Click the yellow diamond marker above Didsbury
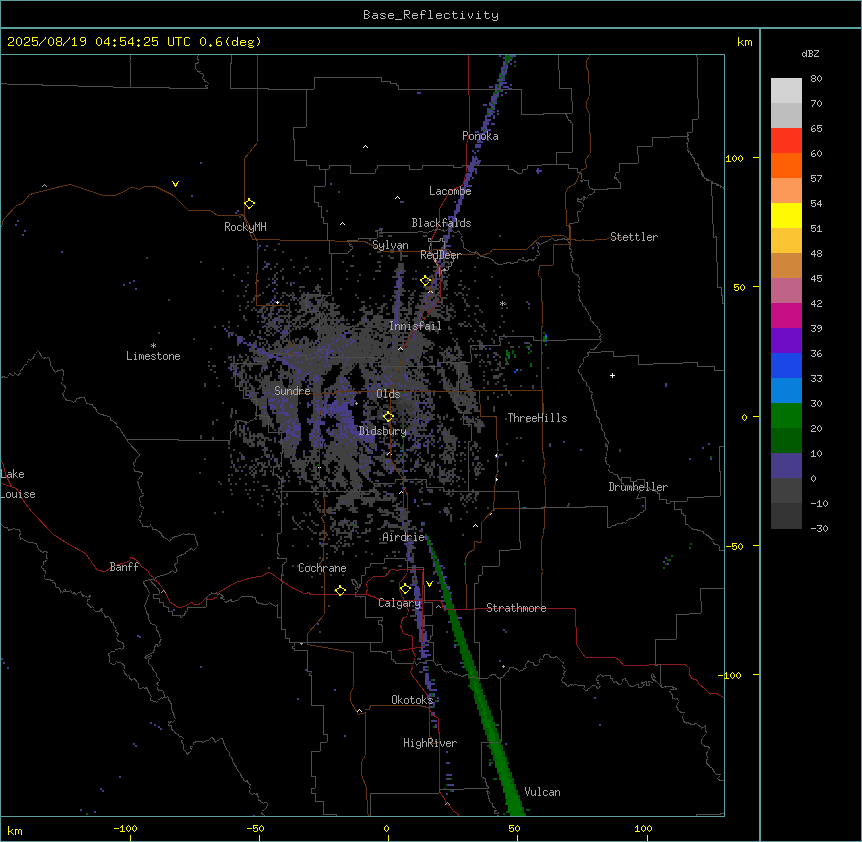Image resolution: width=862 pixels, height=842 pixels. [388, 417]
